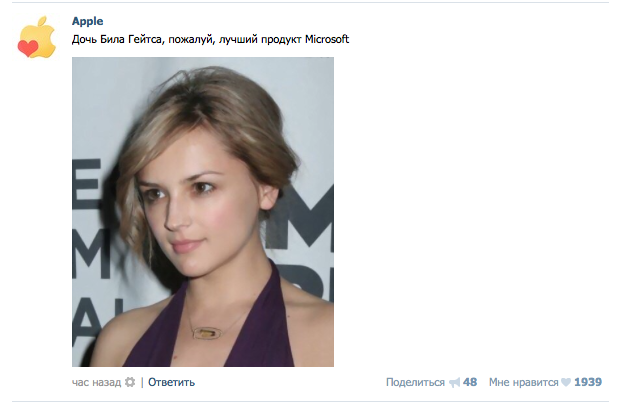Screen dimensions: 620x402
Task: Open the Apple author name link
Action: click(87, 21)
